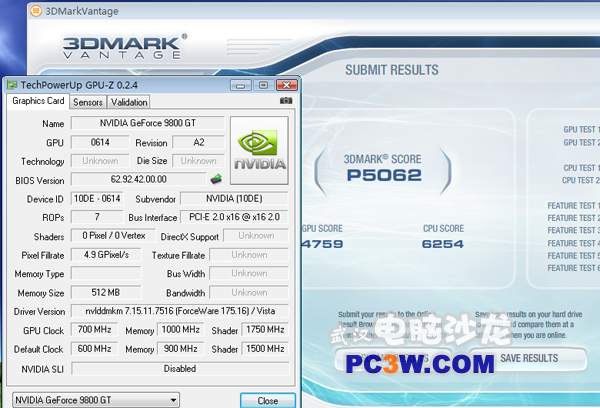
Task: Click the current Memory clock 1000 MHz
Action: click(x=180, y=330)
